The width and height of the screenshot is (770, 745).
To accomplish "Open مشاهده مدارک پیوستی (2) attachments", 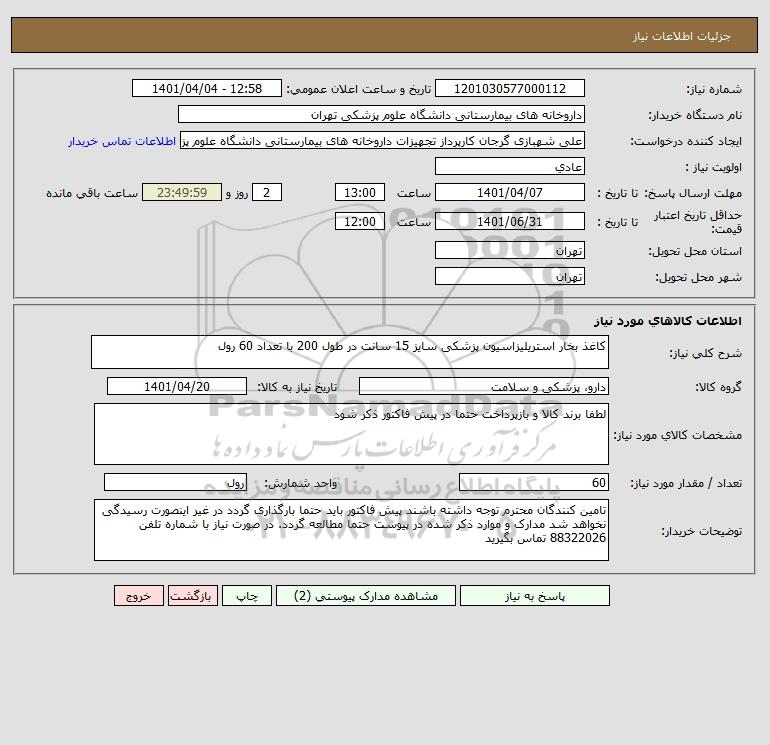I will point(366,596).
